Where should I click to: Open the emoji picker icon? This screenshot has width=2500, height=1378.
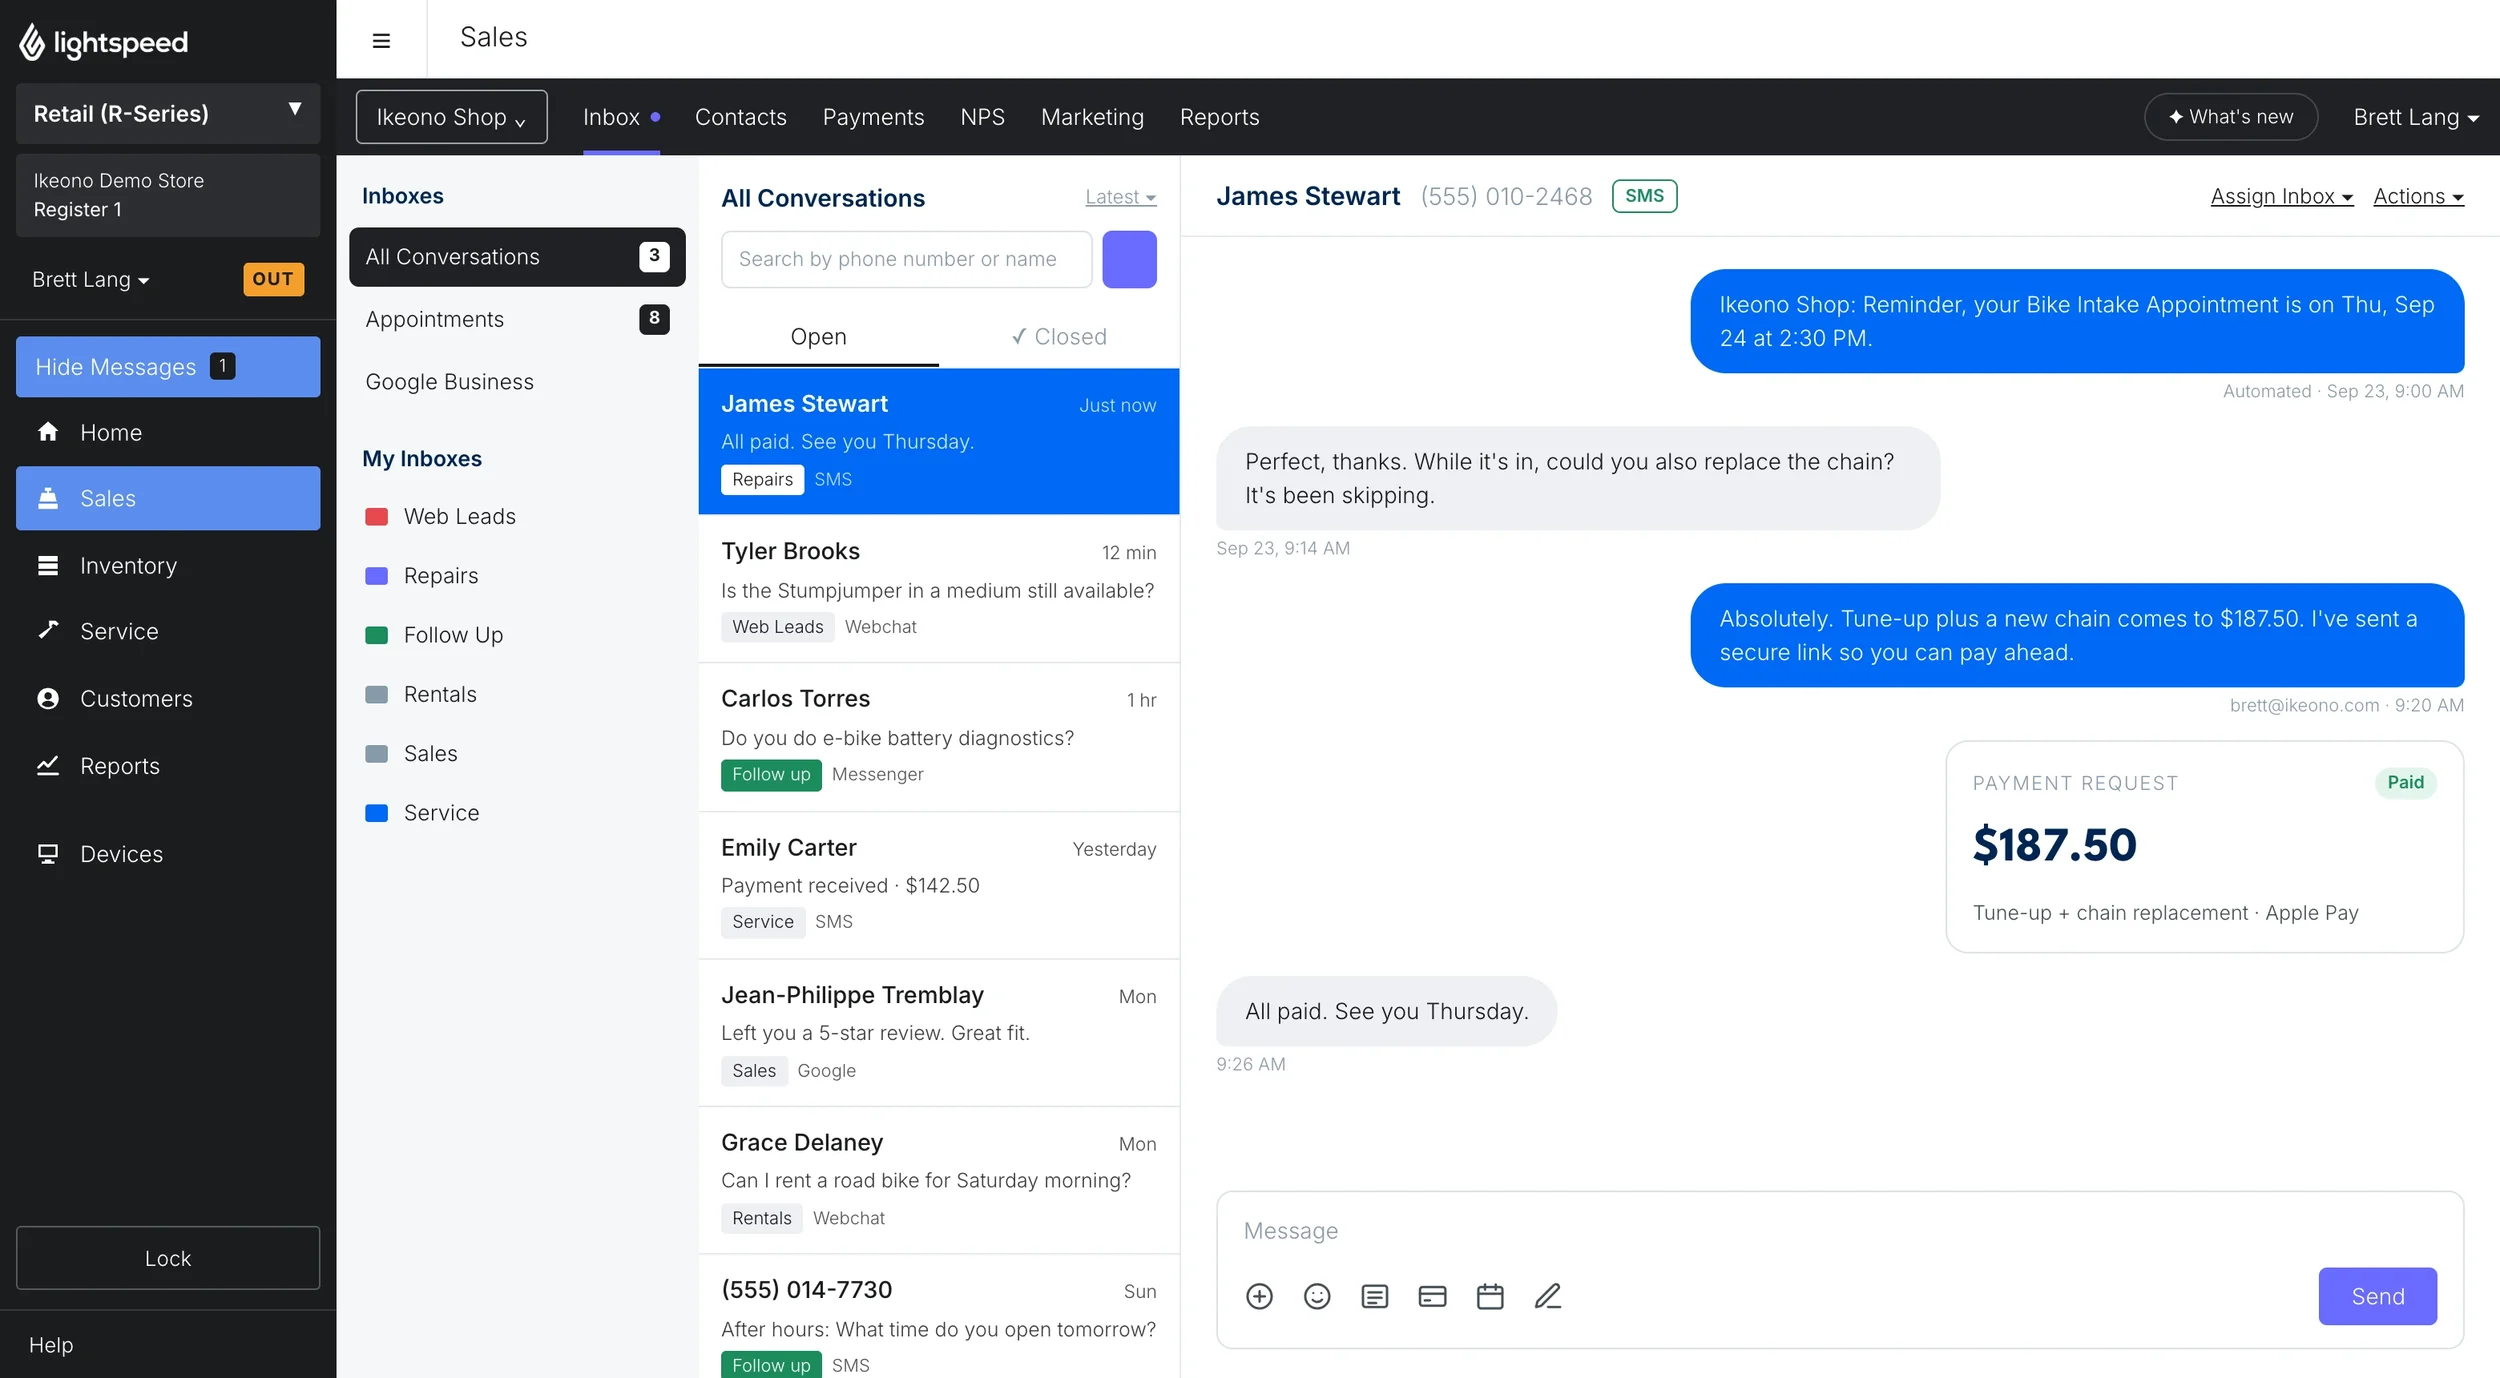tap(1317, 1296)
